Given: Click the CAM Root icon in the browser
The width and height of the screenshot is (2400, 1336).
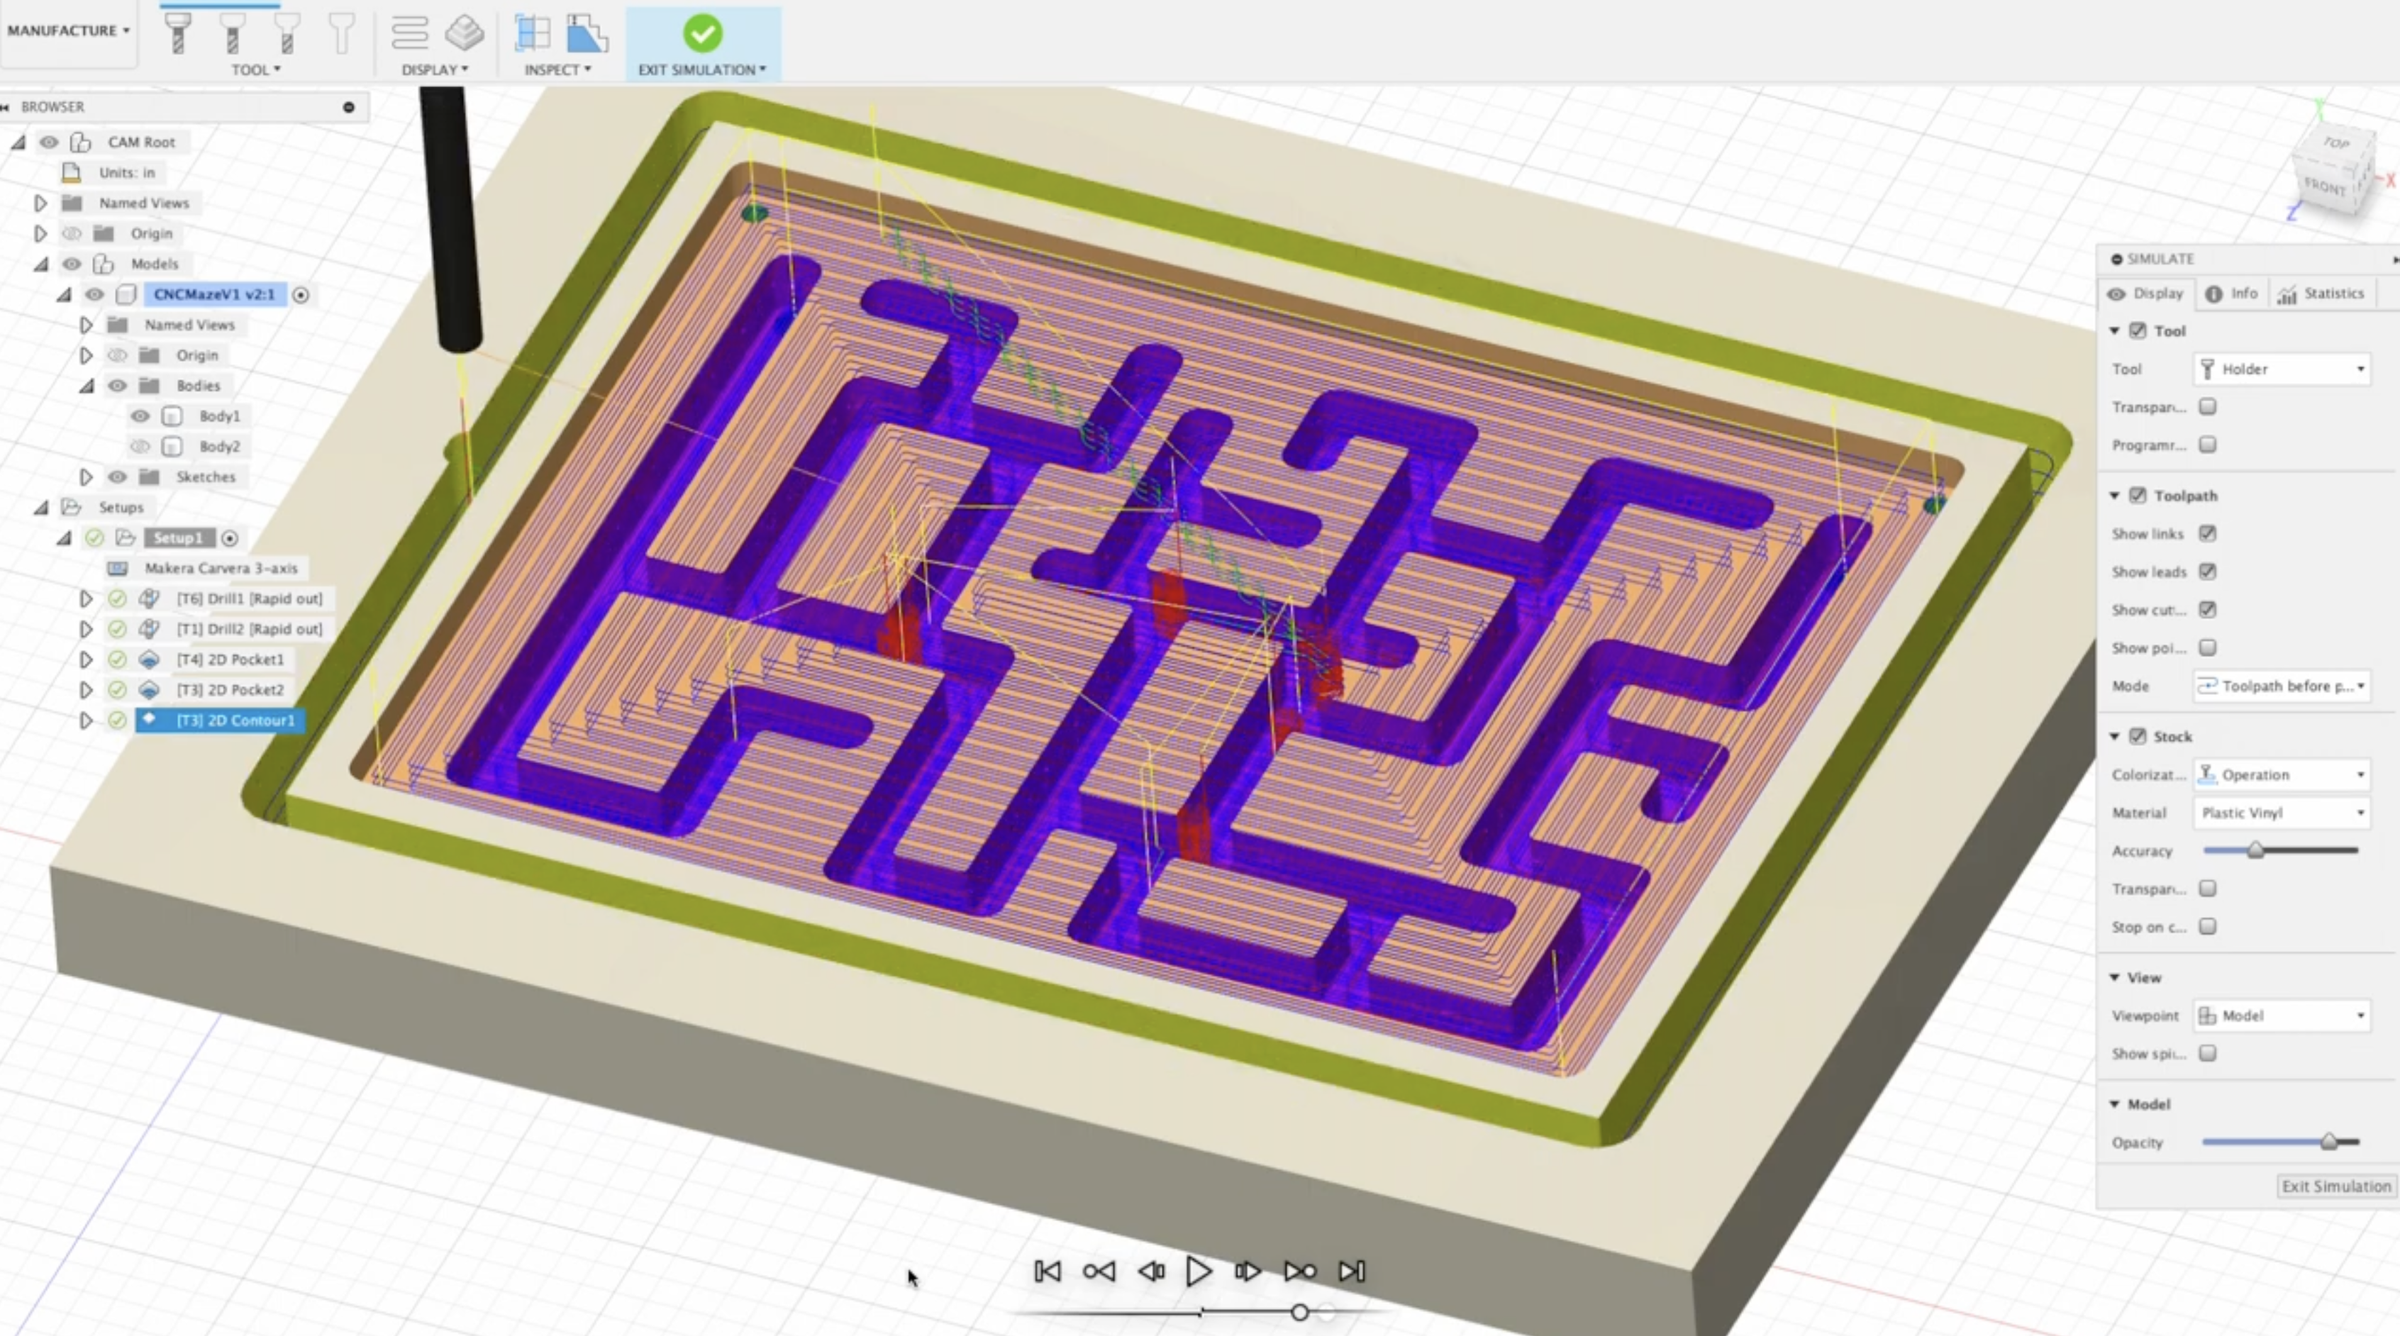Looking at the screenshot, I should [x=82, y=141].
